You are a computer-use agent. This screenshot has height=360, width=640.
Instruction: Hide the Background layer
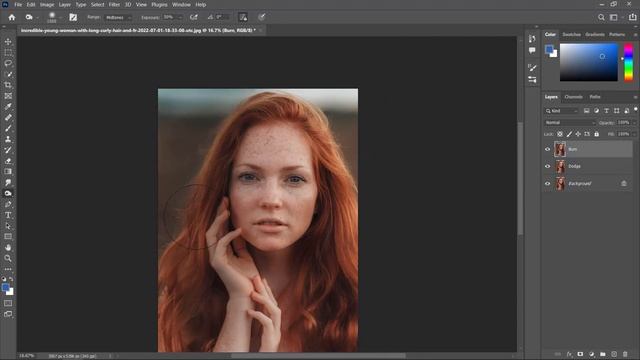tap(547, 184)
